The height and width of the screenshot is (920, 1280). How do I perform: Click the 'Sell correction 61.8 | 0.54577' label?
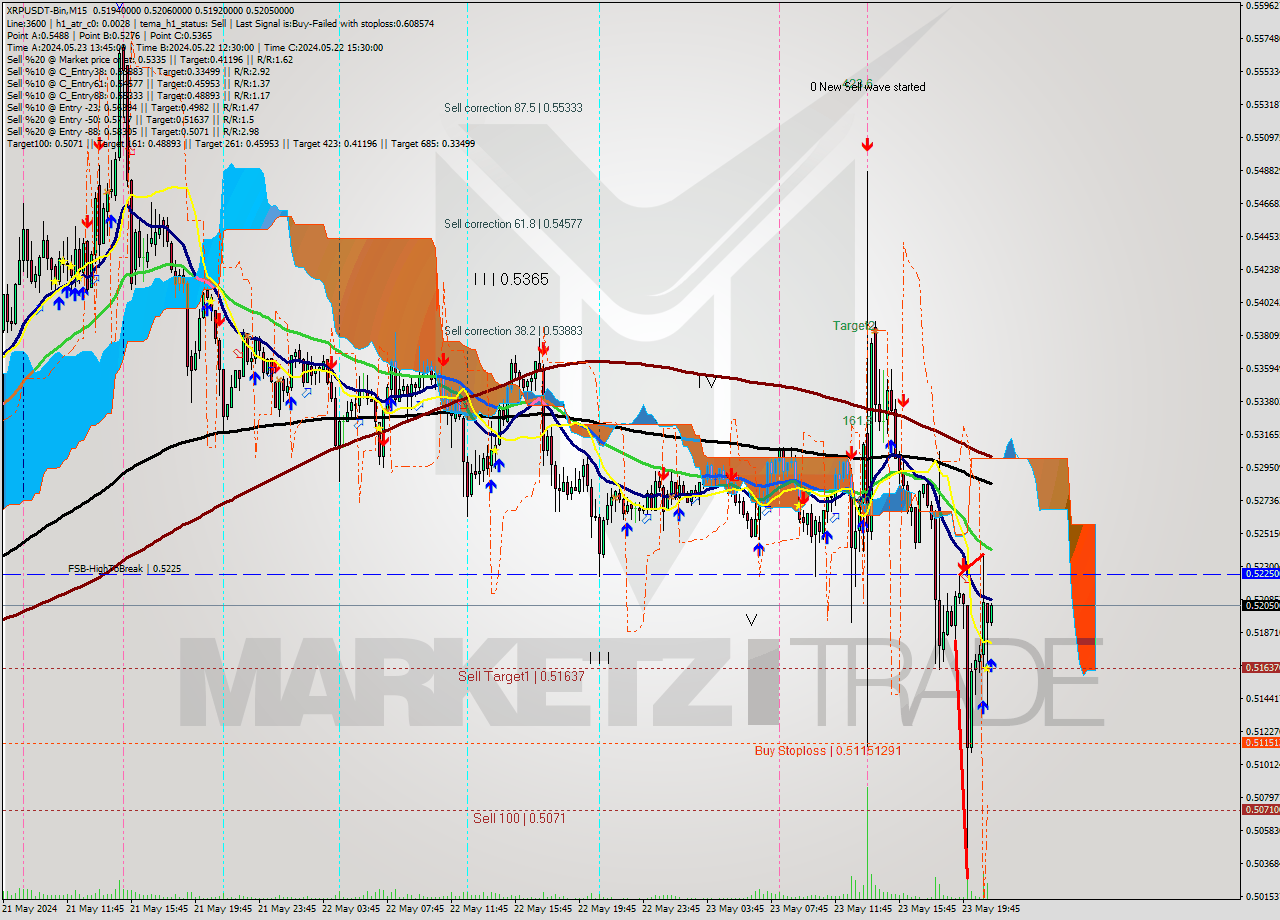click(x=513, y=224)
